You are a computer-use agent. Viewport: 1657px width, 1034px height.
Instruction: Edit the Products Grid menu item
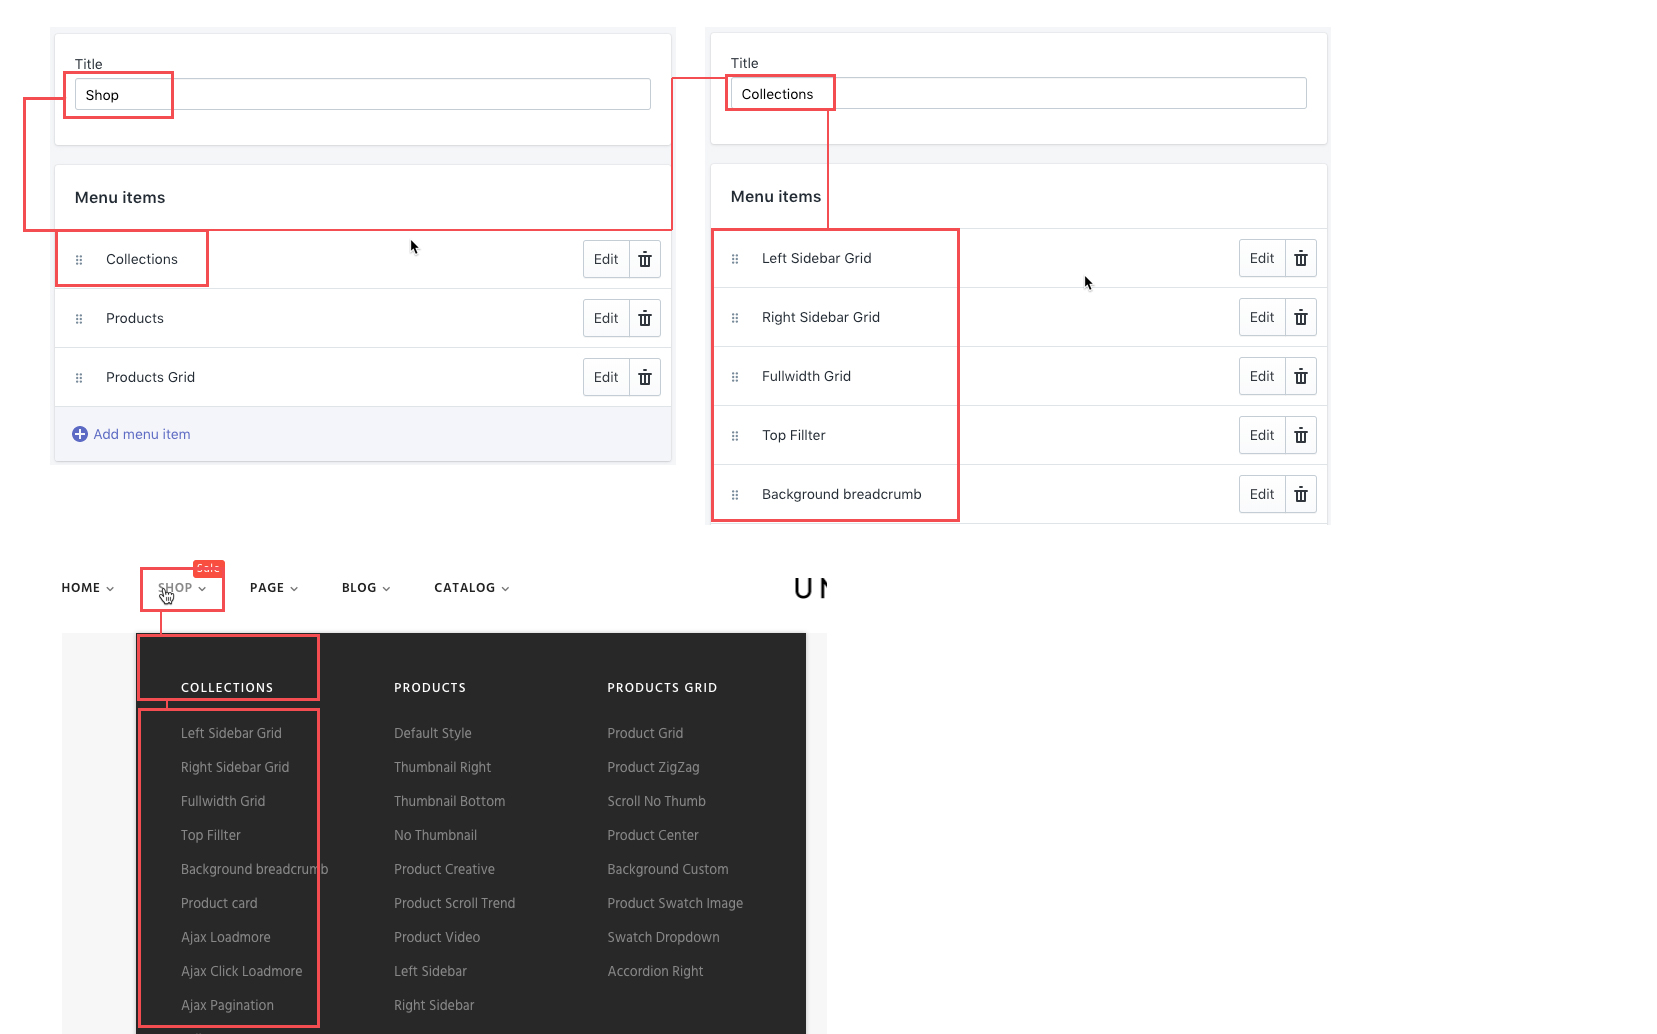point(606,378)
